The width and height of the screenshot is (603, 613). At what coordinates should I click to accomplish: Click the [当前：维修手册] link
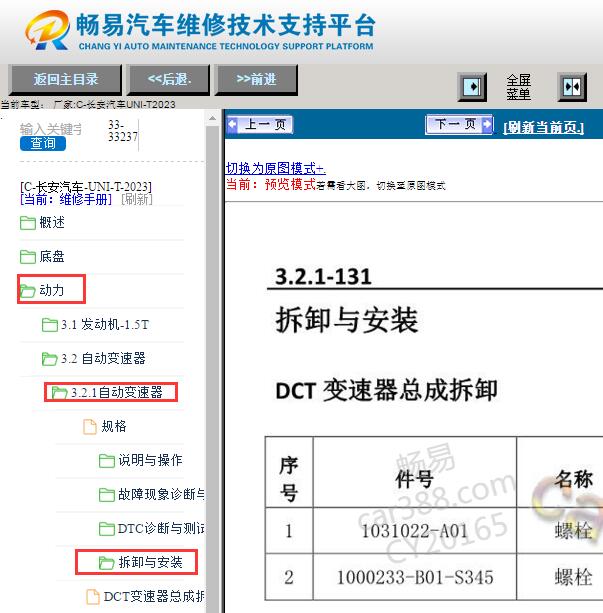pyautogui.click(x=66, y=199)
